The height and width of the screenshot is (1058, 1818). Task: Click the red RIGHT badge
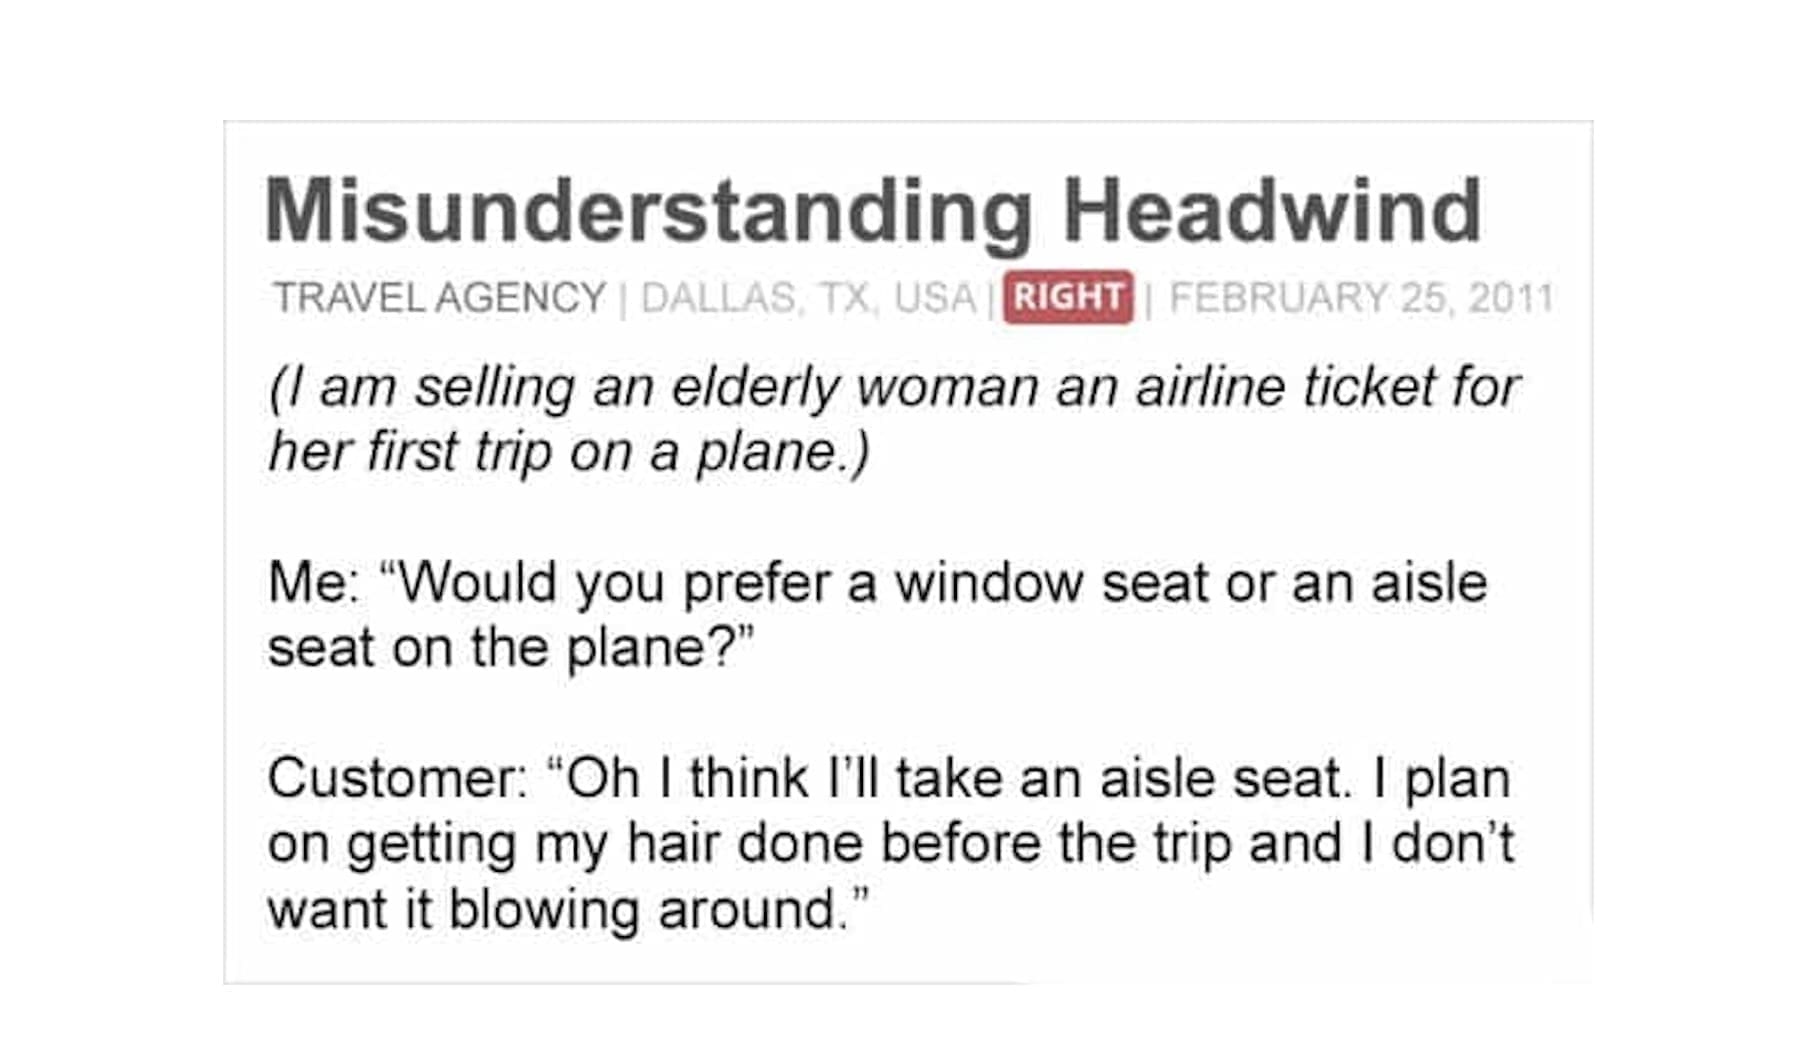point(1067,297)
